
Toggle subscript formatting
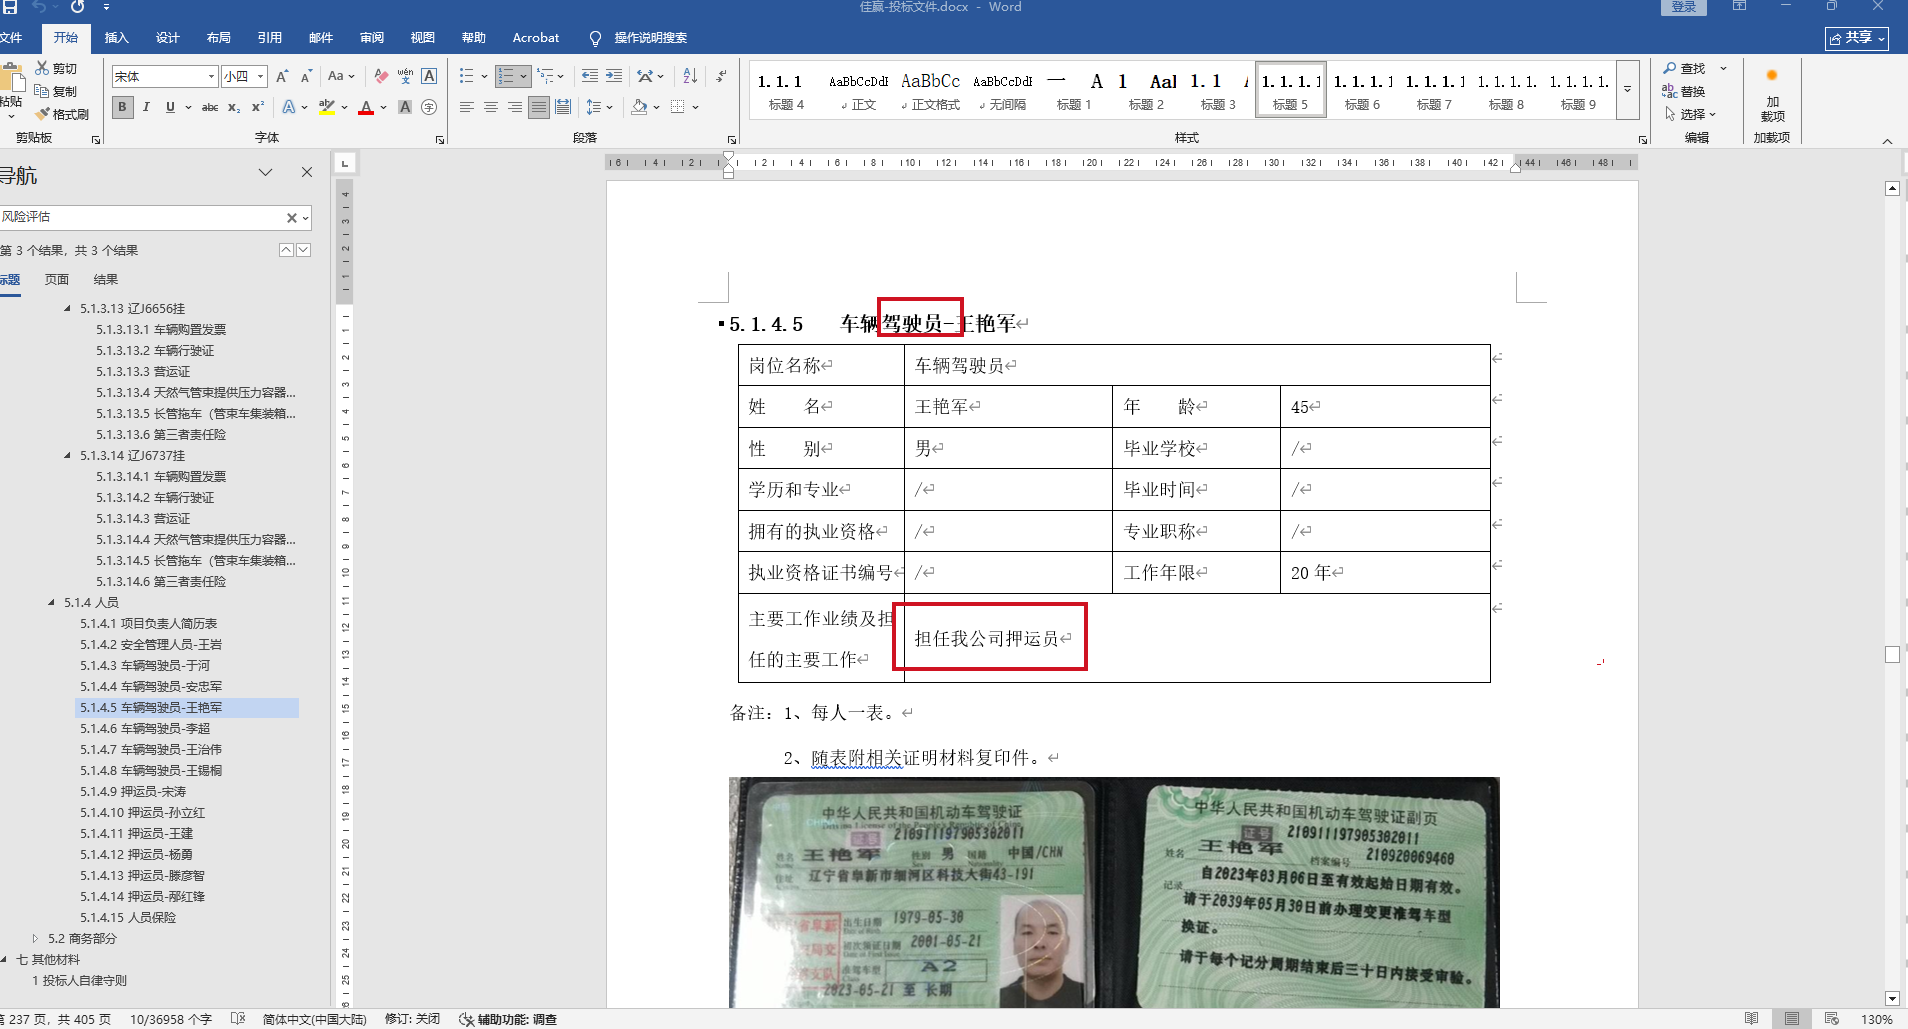pyautogui.click(x=234, y=107)
